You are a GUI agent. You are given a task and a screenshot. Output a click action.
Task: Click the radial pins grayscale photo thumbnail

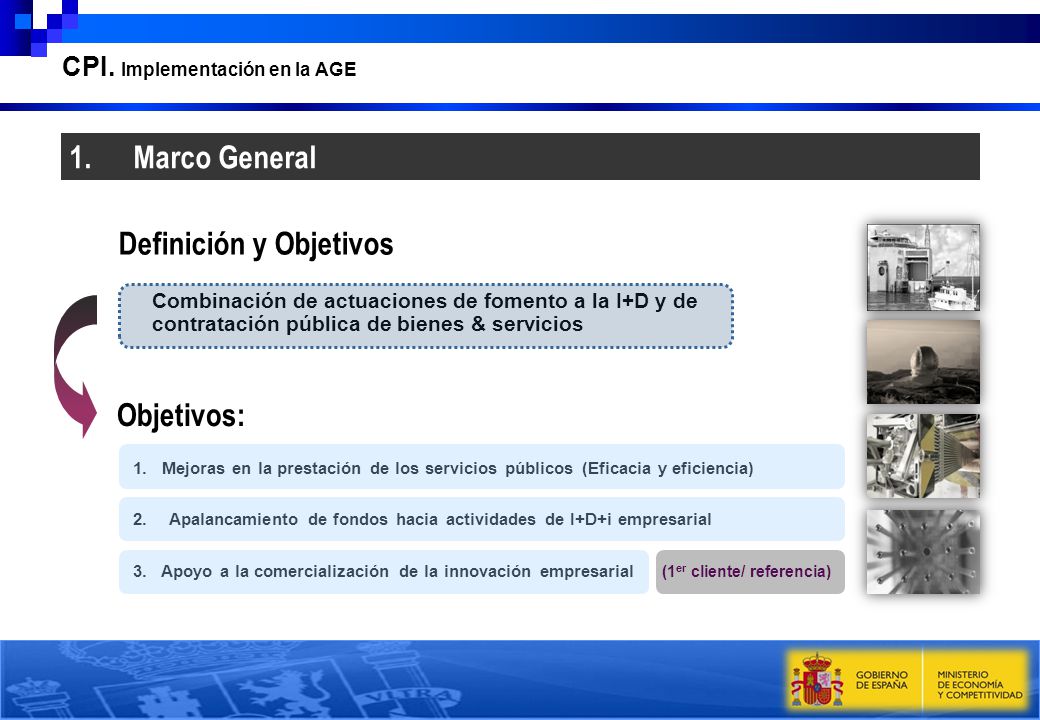click(923, 552)
